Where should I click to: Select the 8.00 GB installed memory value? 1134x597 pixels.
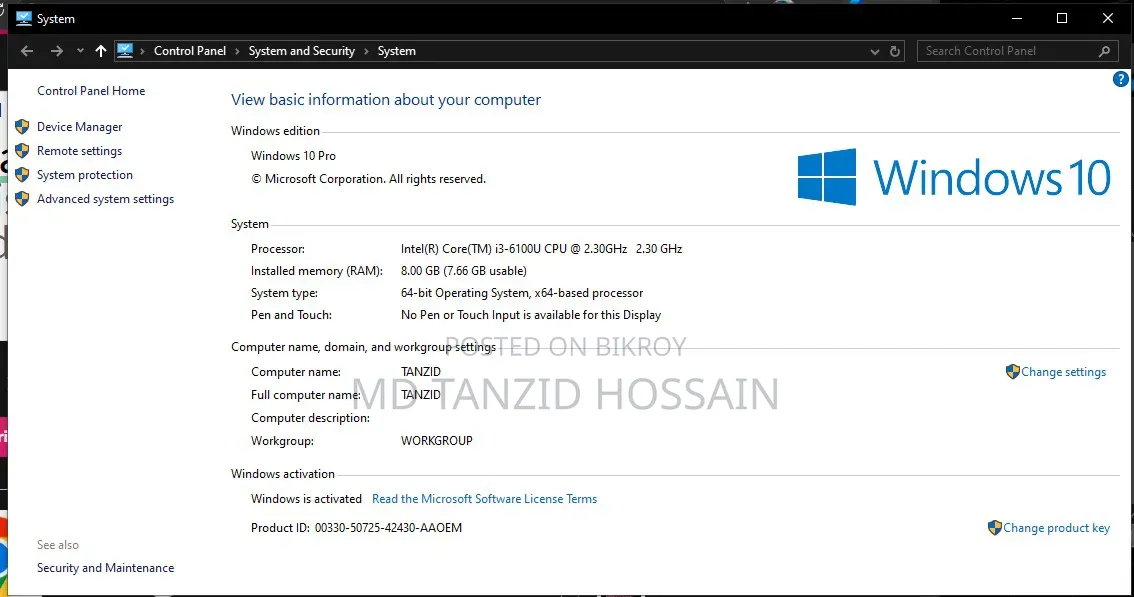click(x=464, y=271)
